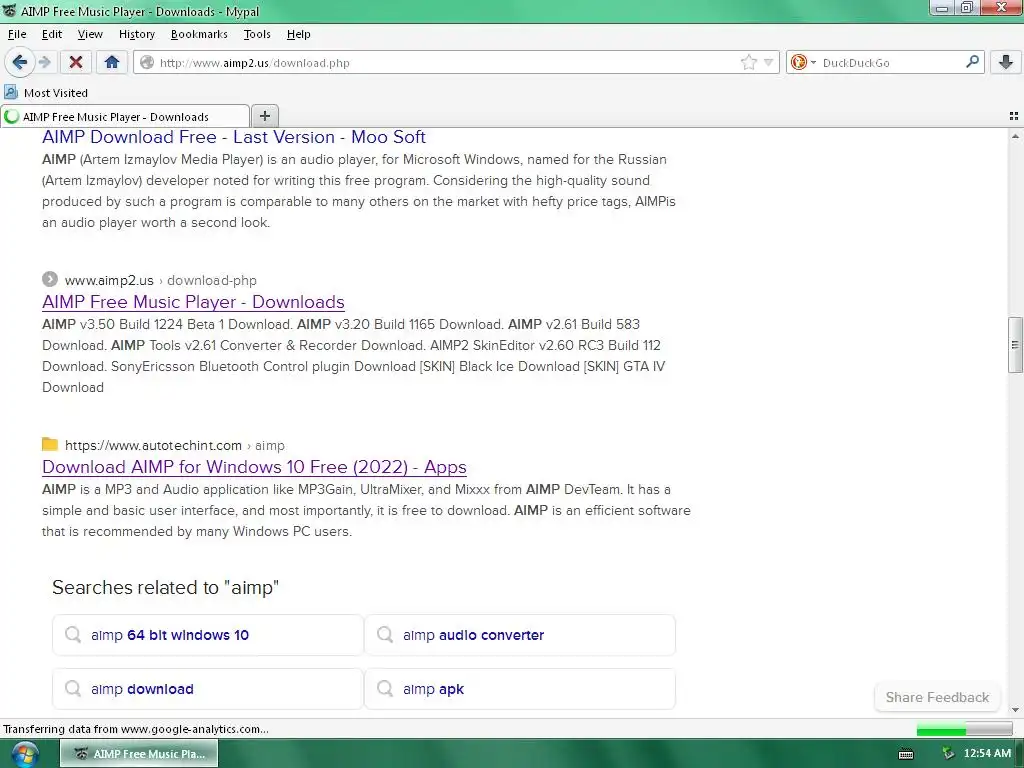
Task: Click the Transferring data status bar text
Action: [x=136, y=729]
